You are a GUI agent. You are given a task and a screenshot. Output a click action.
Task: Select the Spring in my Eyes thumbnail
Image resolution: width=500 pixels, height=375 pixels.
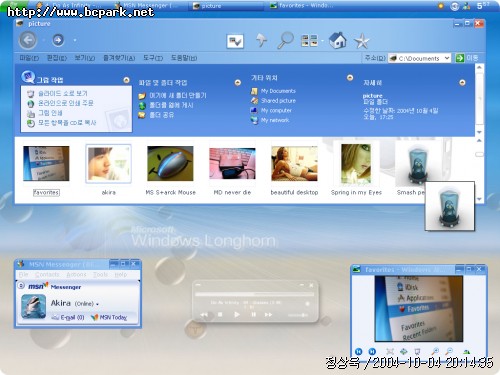pyautogui.click(x=356, y=164)
